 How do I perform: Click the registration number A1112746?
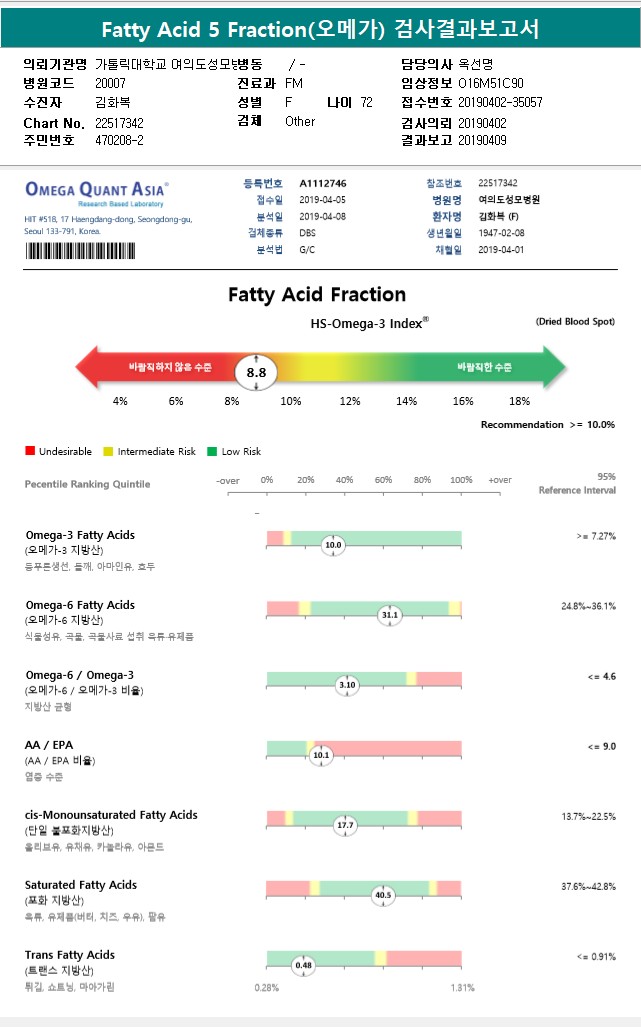pyautogui.click(x=323, y=184)
